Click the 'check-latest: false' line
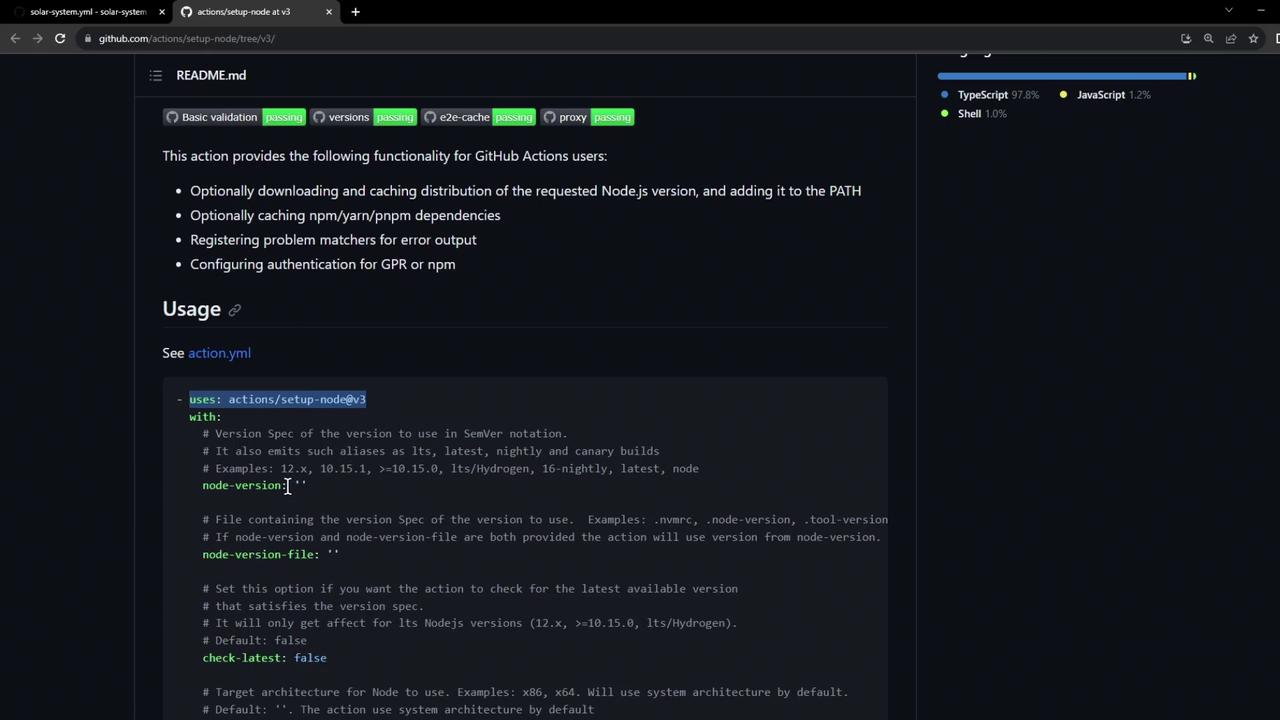This screenshot has height=720, width=1280. click(x=264, y=658)
